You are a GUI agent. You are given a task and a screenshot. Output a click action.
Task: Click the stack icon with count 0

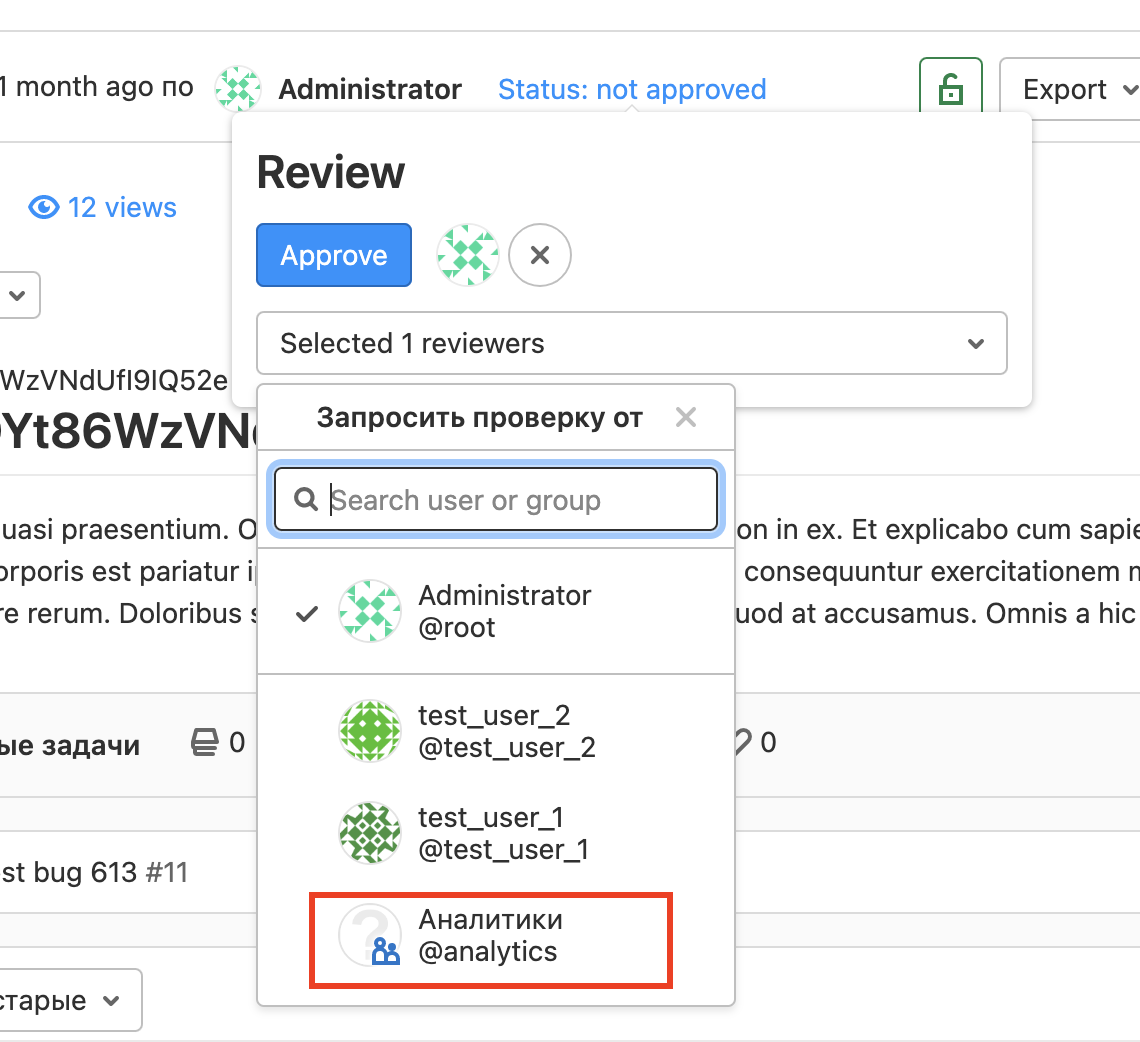point(205,742)
